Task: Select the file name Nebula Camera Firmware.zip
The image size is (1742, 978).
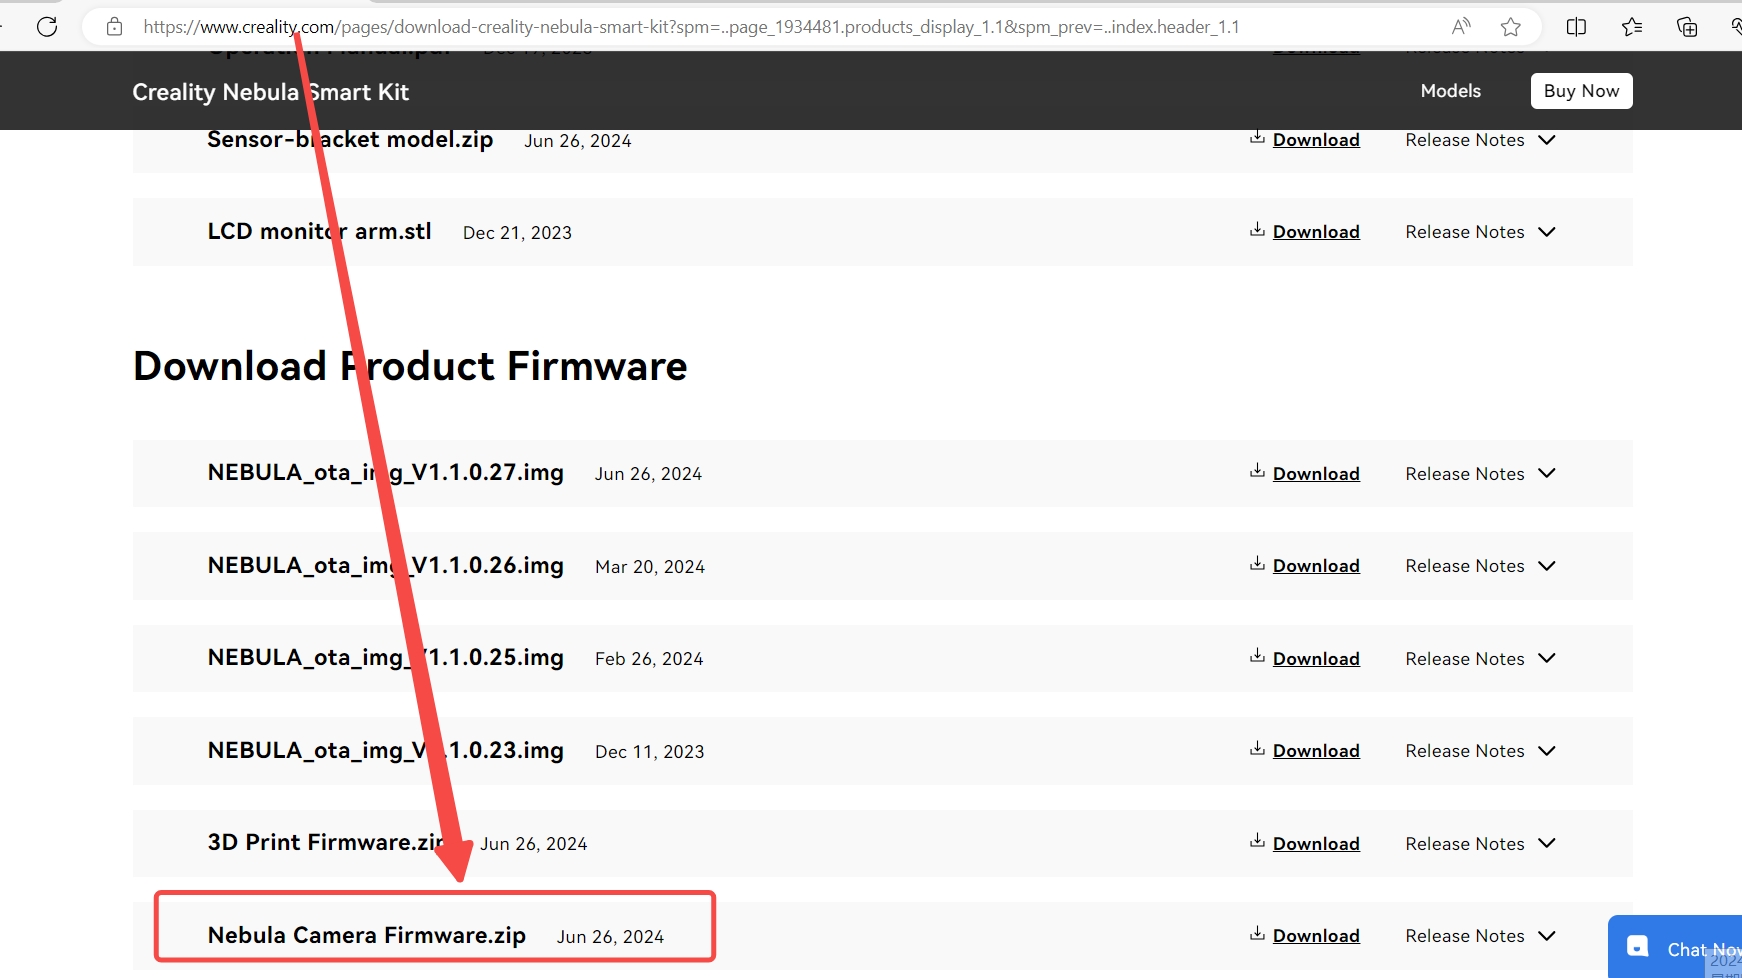Action: point(367,935)
